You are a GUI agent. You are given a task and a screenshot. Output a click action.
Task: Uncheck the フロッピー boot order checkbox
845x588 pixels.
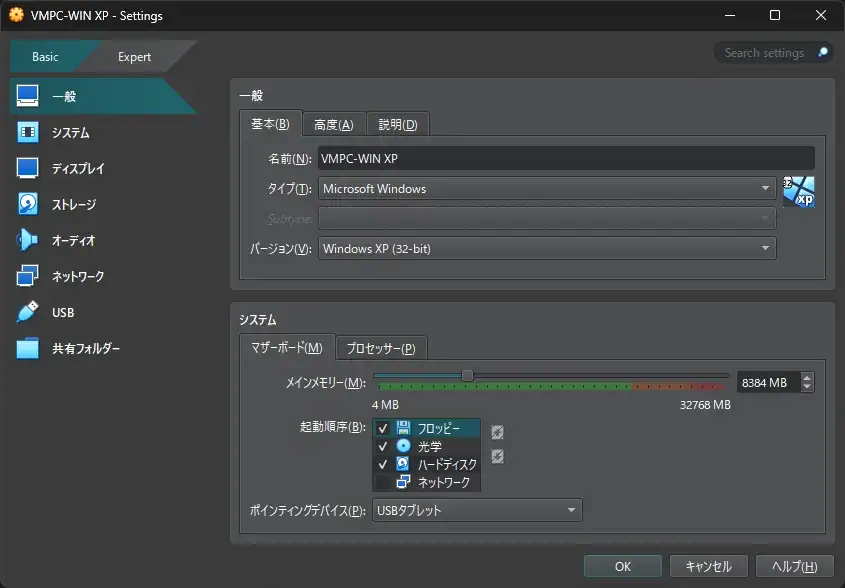click(x=383, y=428)
